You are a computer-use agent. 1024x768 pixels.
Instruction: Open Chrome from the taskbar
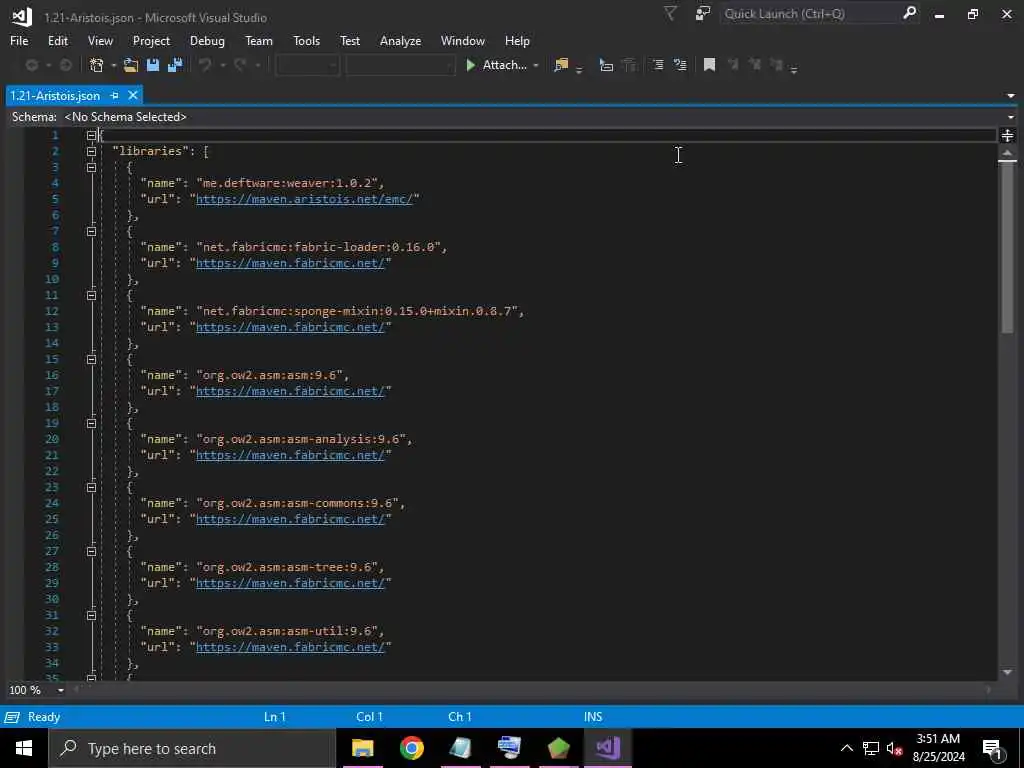pyautogui.click(x=411, y=748)
